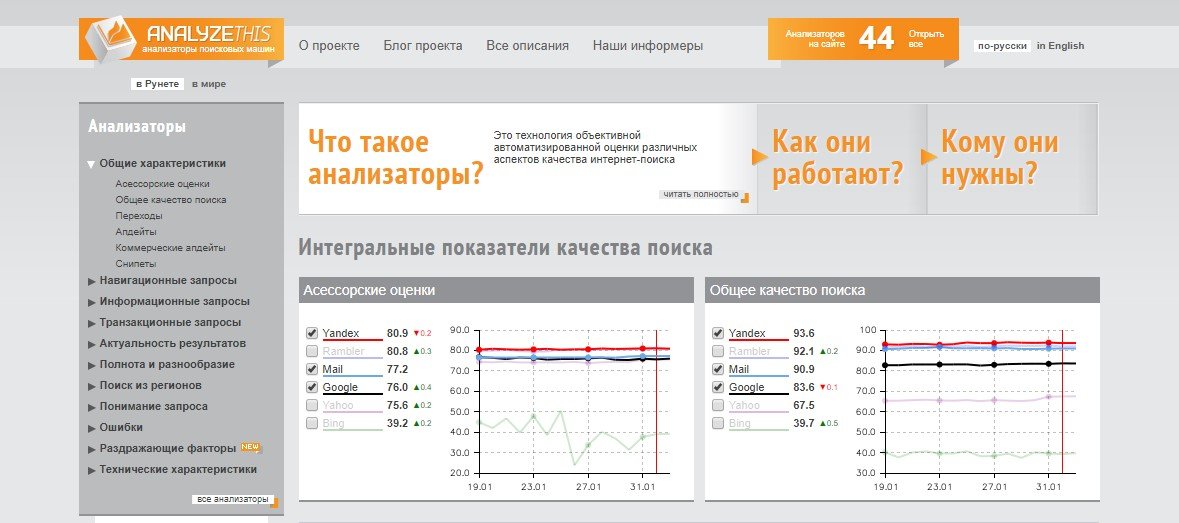Screen dimensions: 1179x523
Task: Open Коммерческие апдейты sidebar item
Action: click(x=170, y=247)
